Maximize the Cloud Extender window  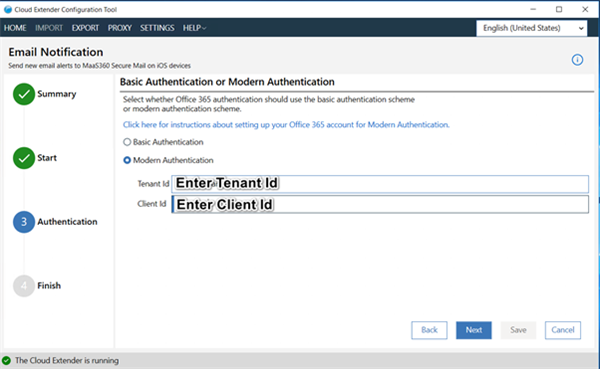click(559, 9)
